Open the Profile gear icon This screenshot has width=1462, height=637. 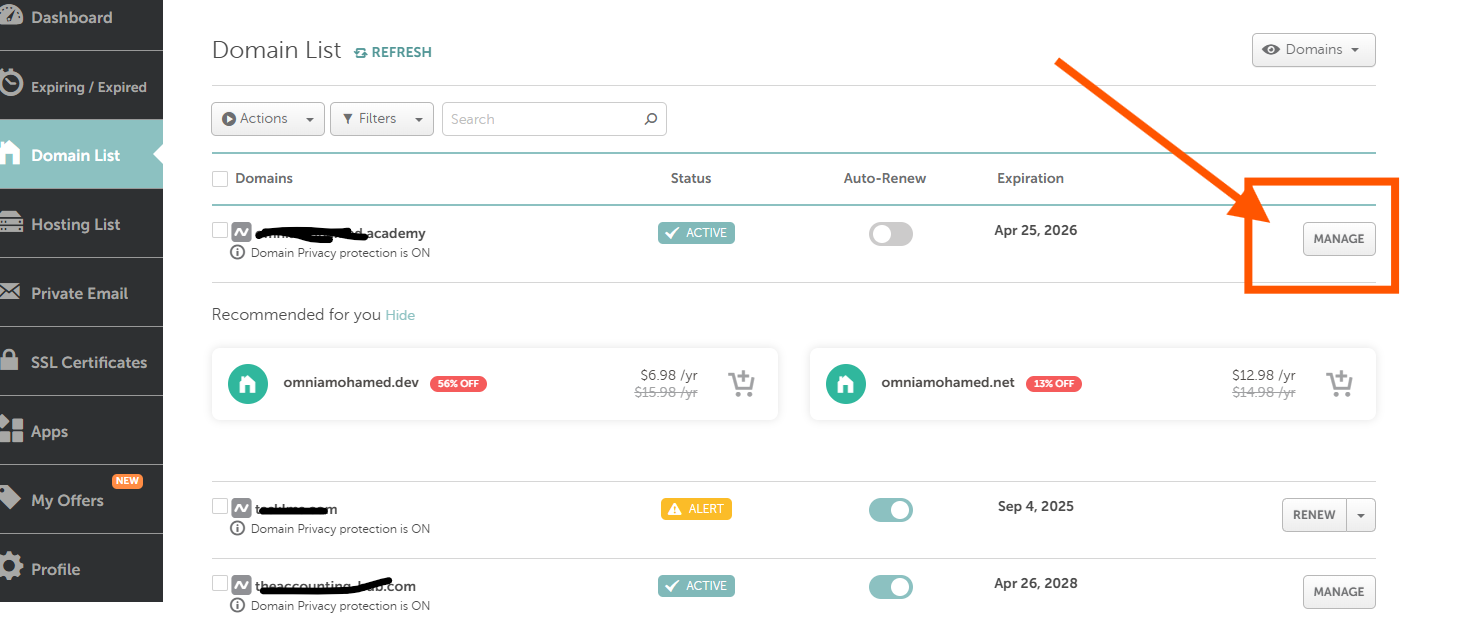(10, 568)
